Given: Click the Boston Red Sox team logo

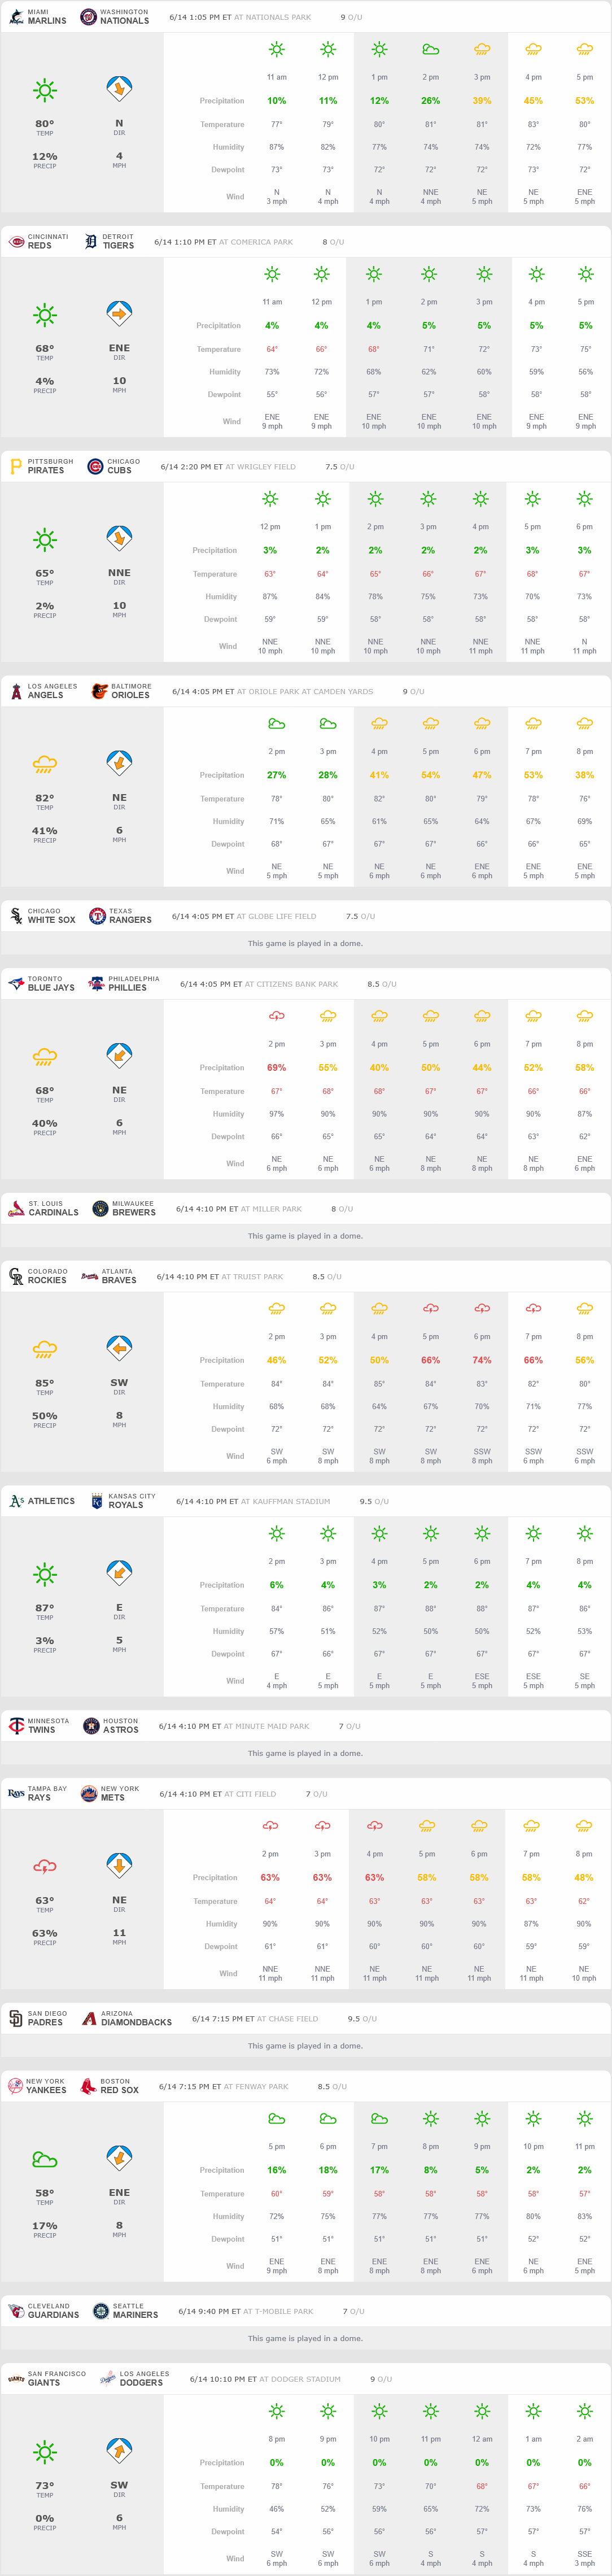Looking at the screenshot, I should point(88,2086).
